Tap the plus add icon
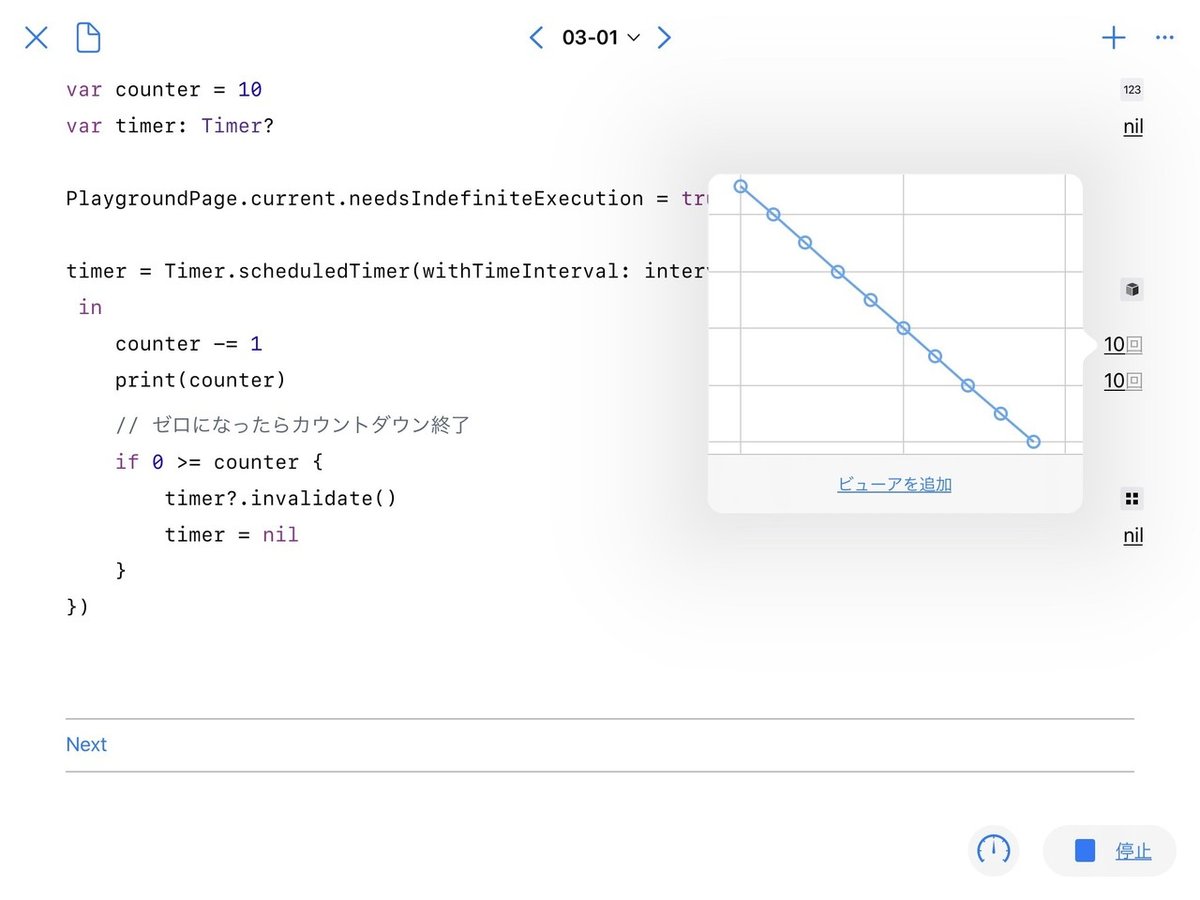Screen dimensions: 1200x900 [x=1113, y=38]
